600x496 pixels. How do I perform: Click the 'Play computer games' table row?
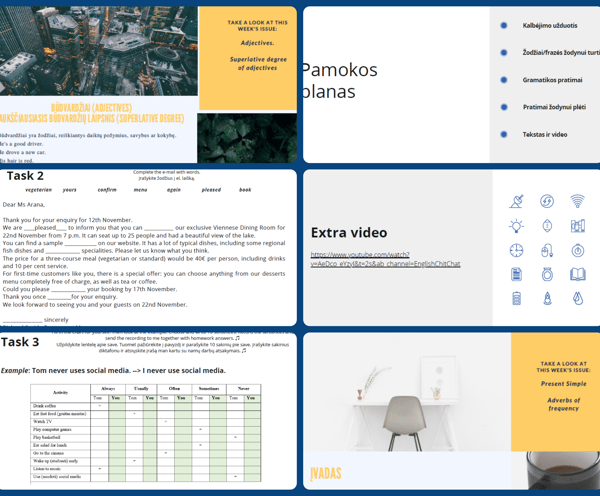click(x=146, y=430)
